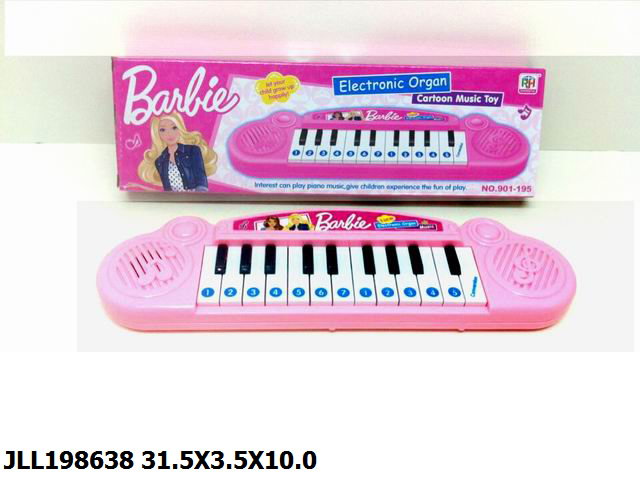This screenshot has width=640, height=478.
Task: Click the 31.5X3.5X10.0 dimensions text
Action: point(229,461)
